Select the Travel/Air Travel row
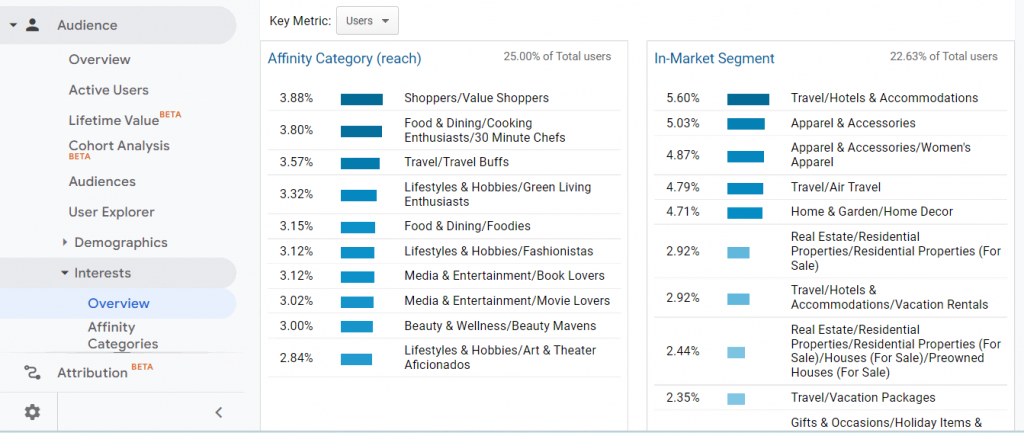 click(835, 187)
